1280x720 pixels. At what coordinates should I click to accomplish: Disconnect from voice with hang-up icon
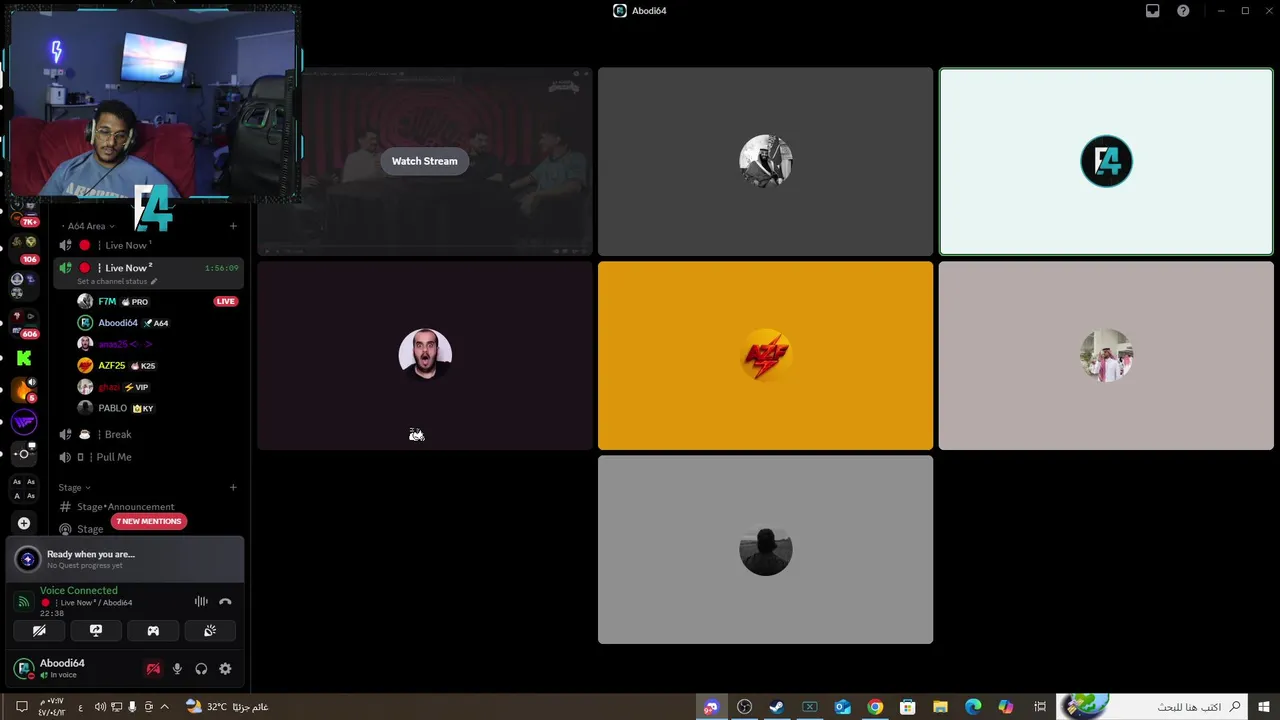[225, 602]
